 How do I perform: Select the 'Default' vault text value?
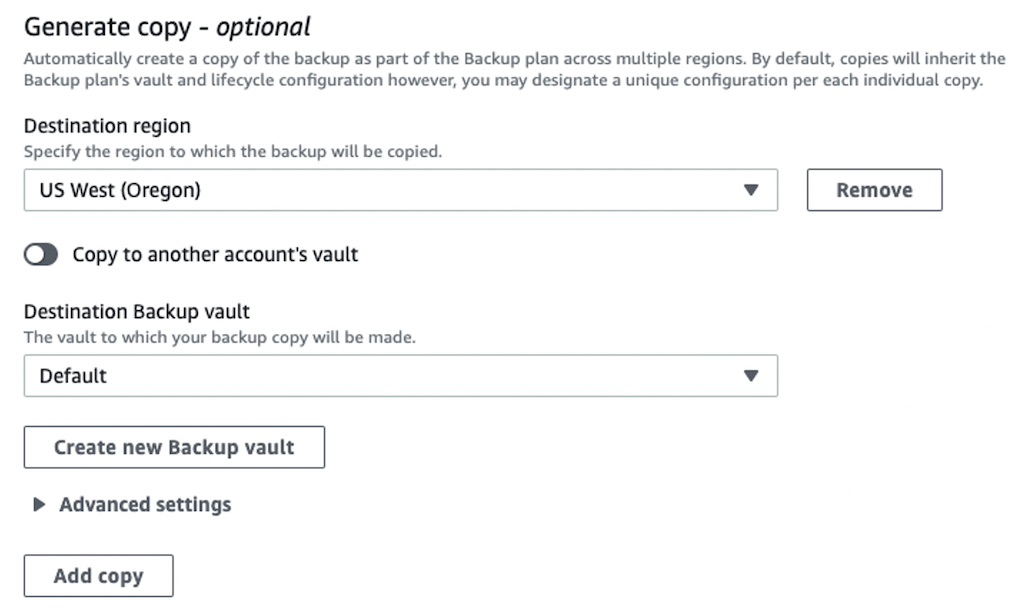pyautogui.click(x=73, y=376)
